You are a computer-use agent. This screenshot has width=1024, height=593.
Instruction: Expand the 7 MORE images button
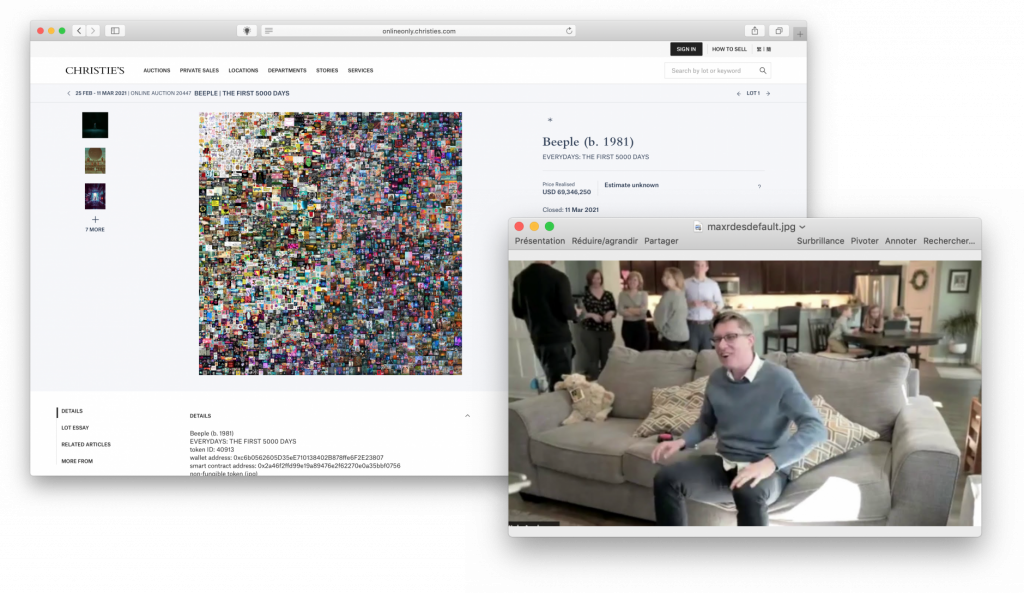coord(95,224)
